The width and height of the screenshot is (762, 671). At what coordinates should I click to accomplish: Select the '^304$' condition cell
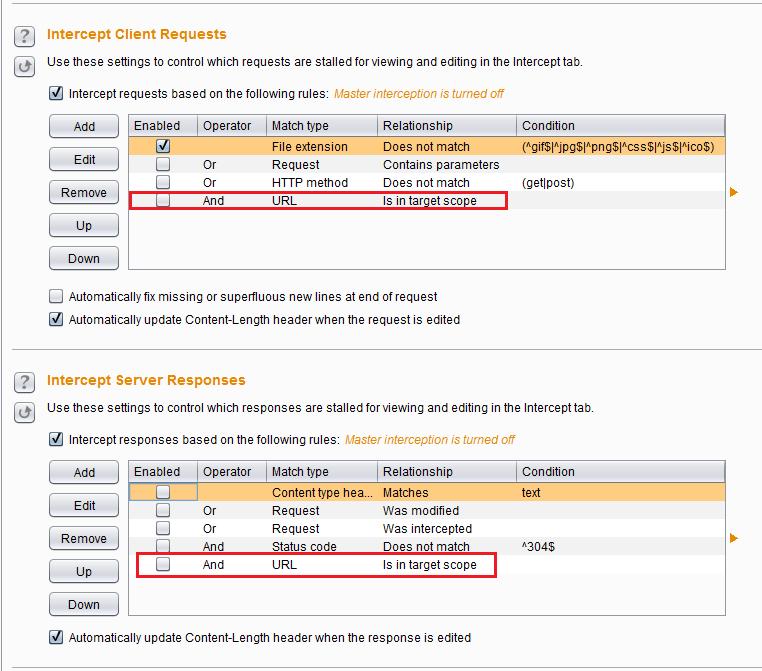tap(621, 546)
